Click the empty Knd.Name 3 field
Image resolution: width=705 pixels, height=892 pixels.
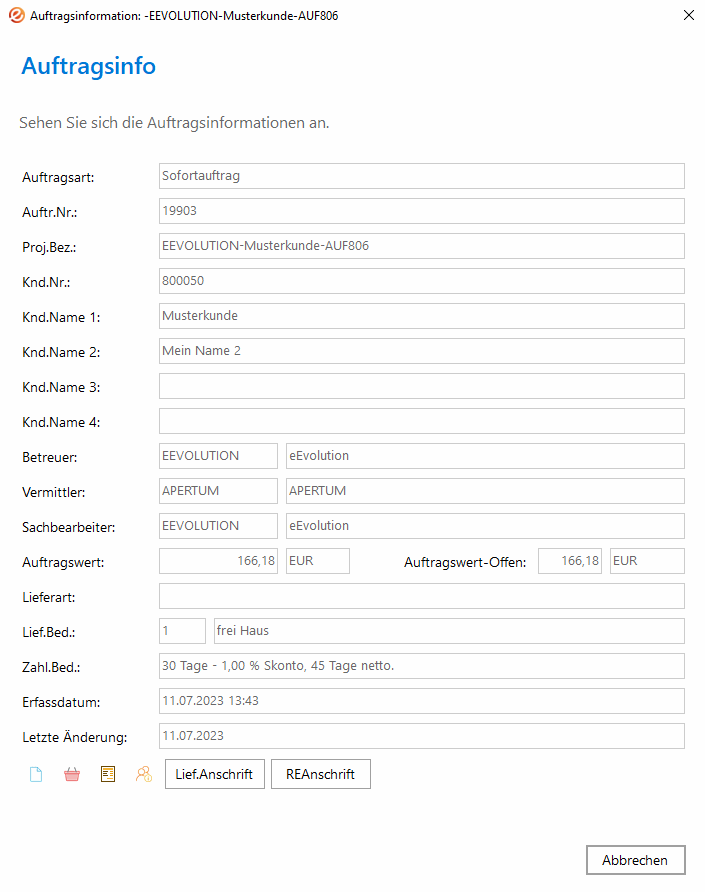click(x=421, y=386)
